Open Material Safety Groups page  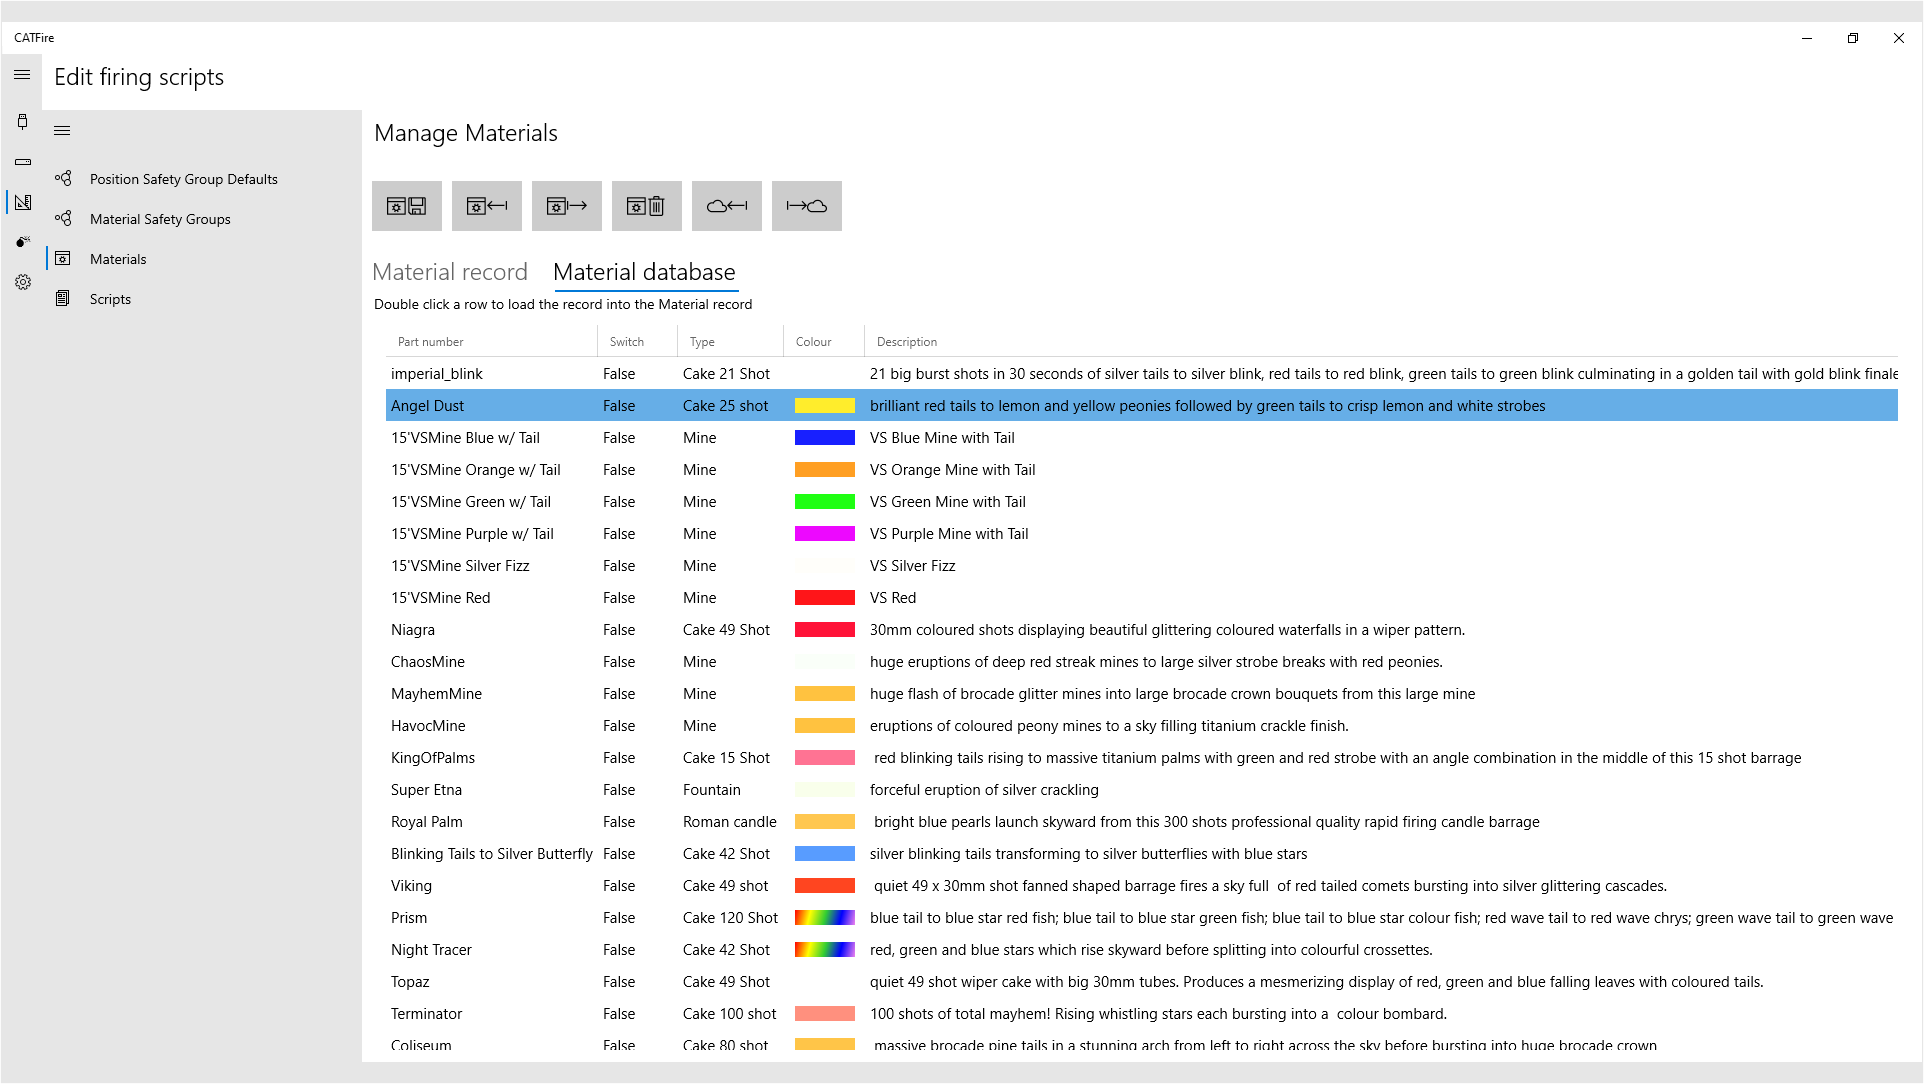pos(160,219)
